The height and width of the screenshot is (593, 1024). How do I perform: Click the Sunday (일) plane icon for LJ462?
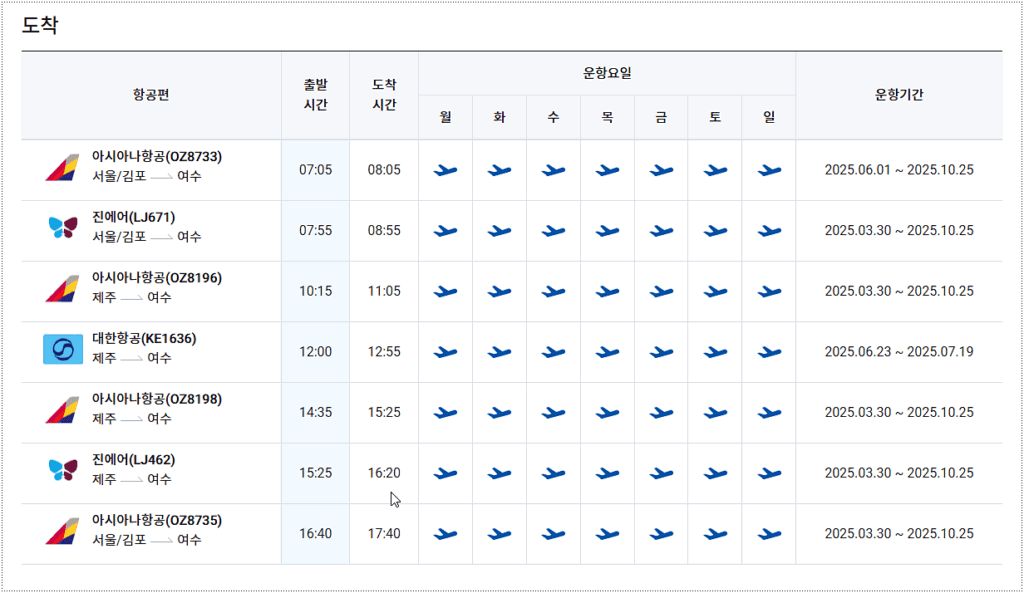[769, 474]
